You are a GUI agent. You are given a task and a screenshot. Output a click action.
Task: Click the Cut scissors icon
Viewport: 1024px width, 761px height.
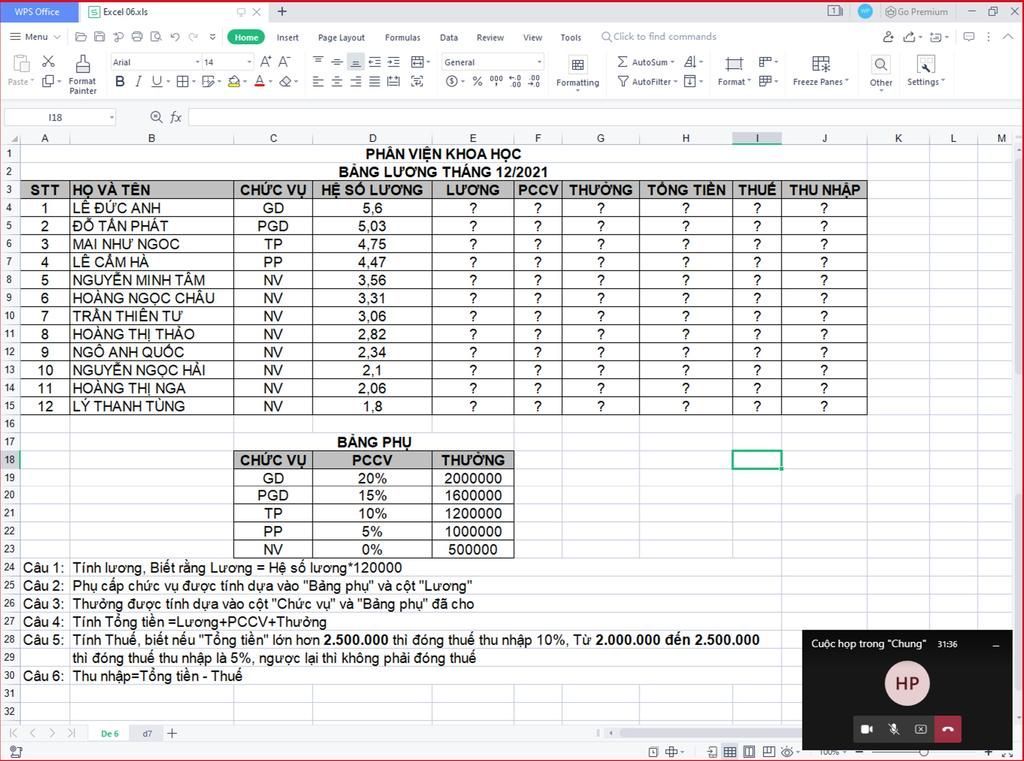(x=48, y=61)
